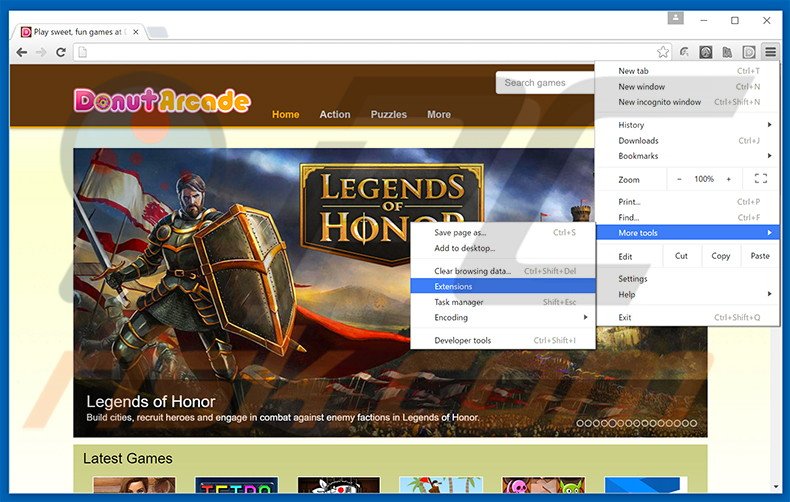790x502 pixels.
Task: Click Copy in the Edit row
Action: pyautogui.click(x=720, y=256)
